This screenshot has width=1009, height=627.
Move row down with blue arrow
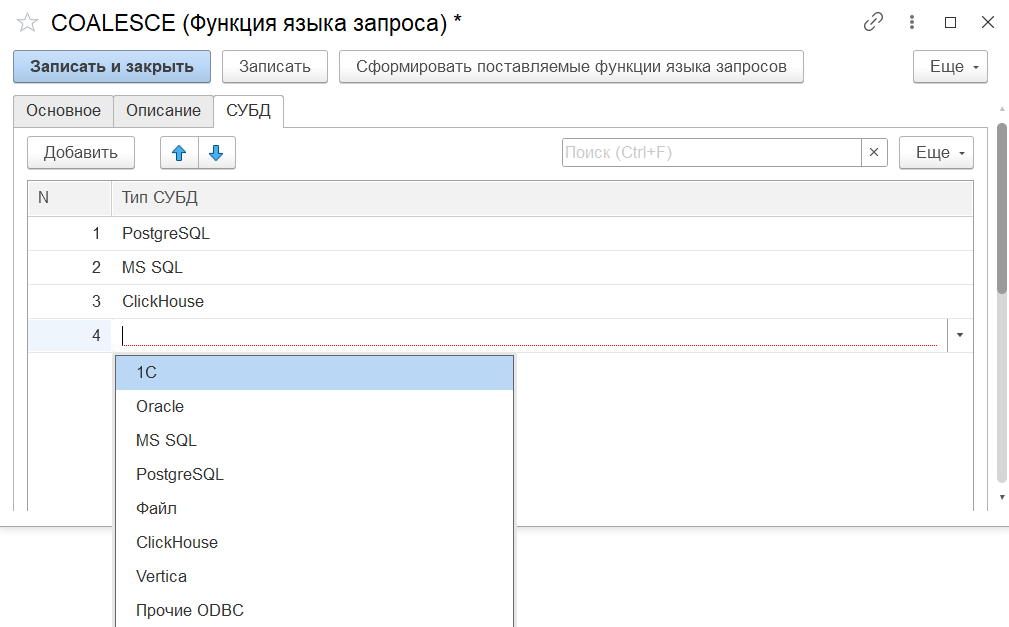point(216,153)
